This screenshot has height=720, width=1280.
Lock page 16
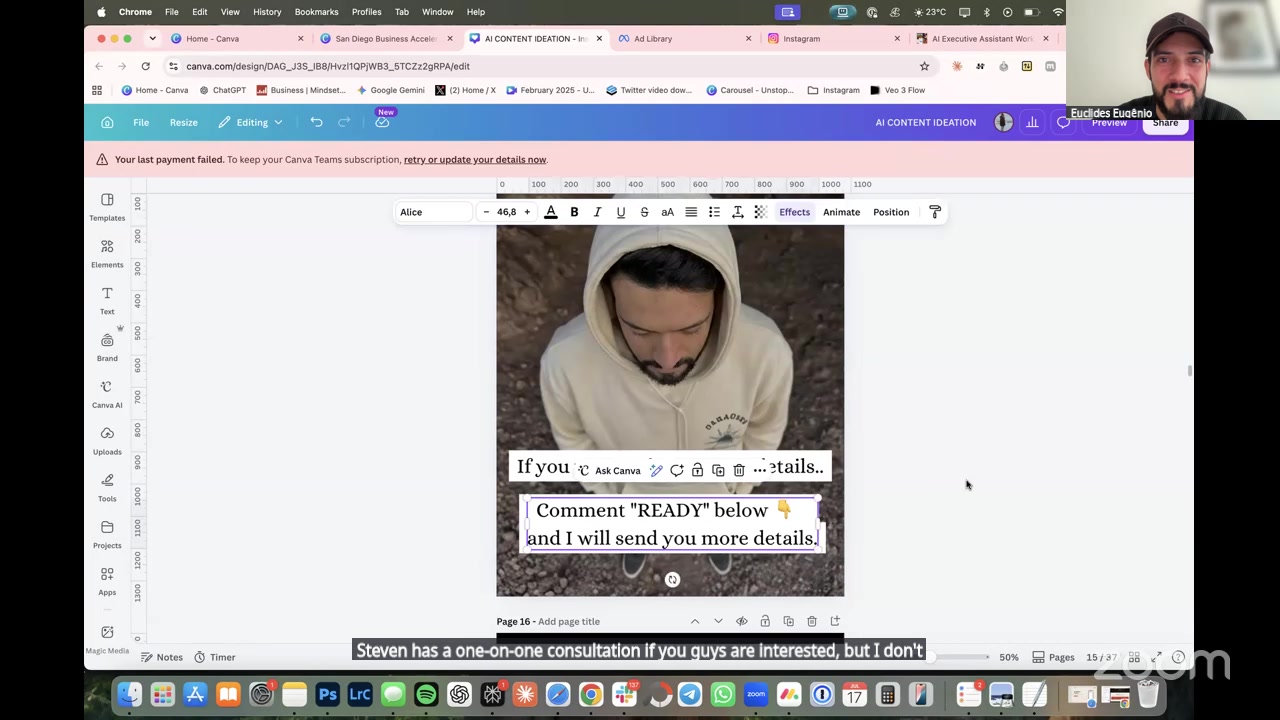click(x=765, y=622)
